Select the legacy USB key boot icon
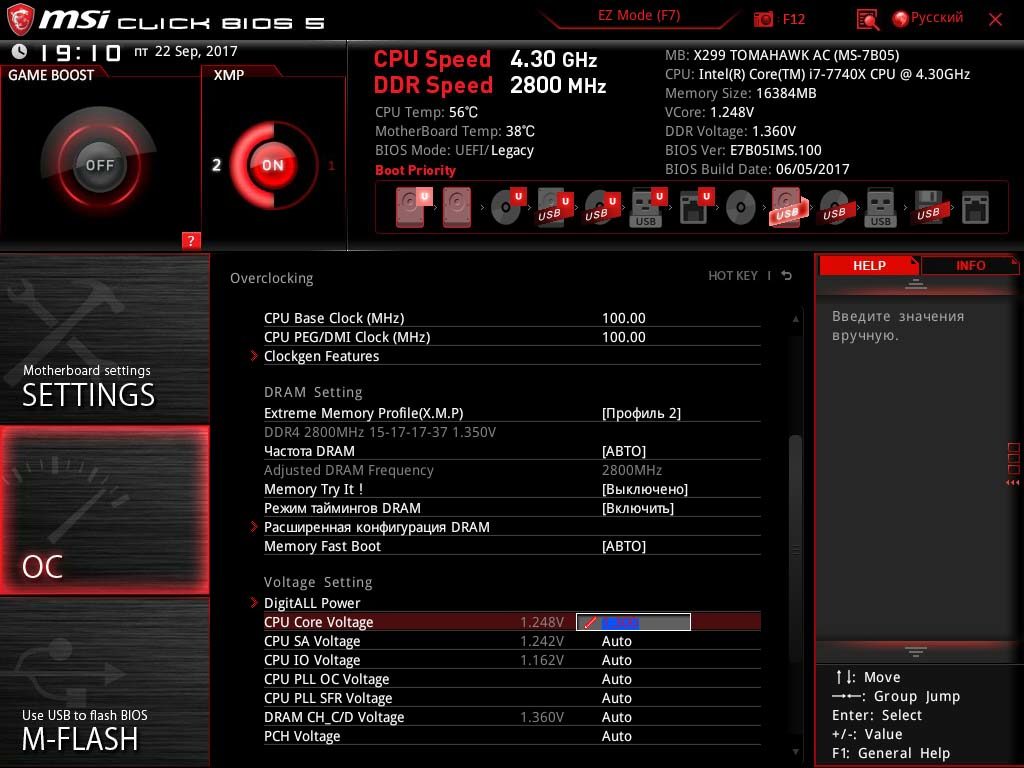 [881, 208]
